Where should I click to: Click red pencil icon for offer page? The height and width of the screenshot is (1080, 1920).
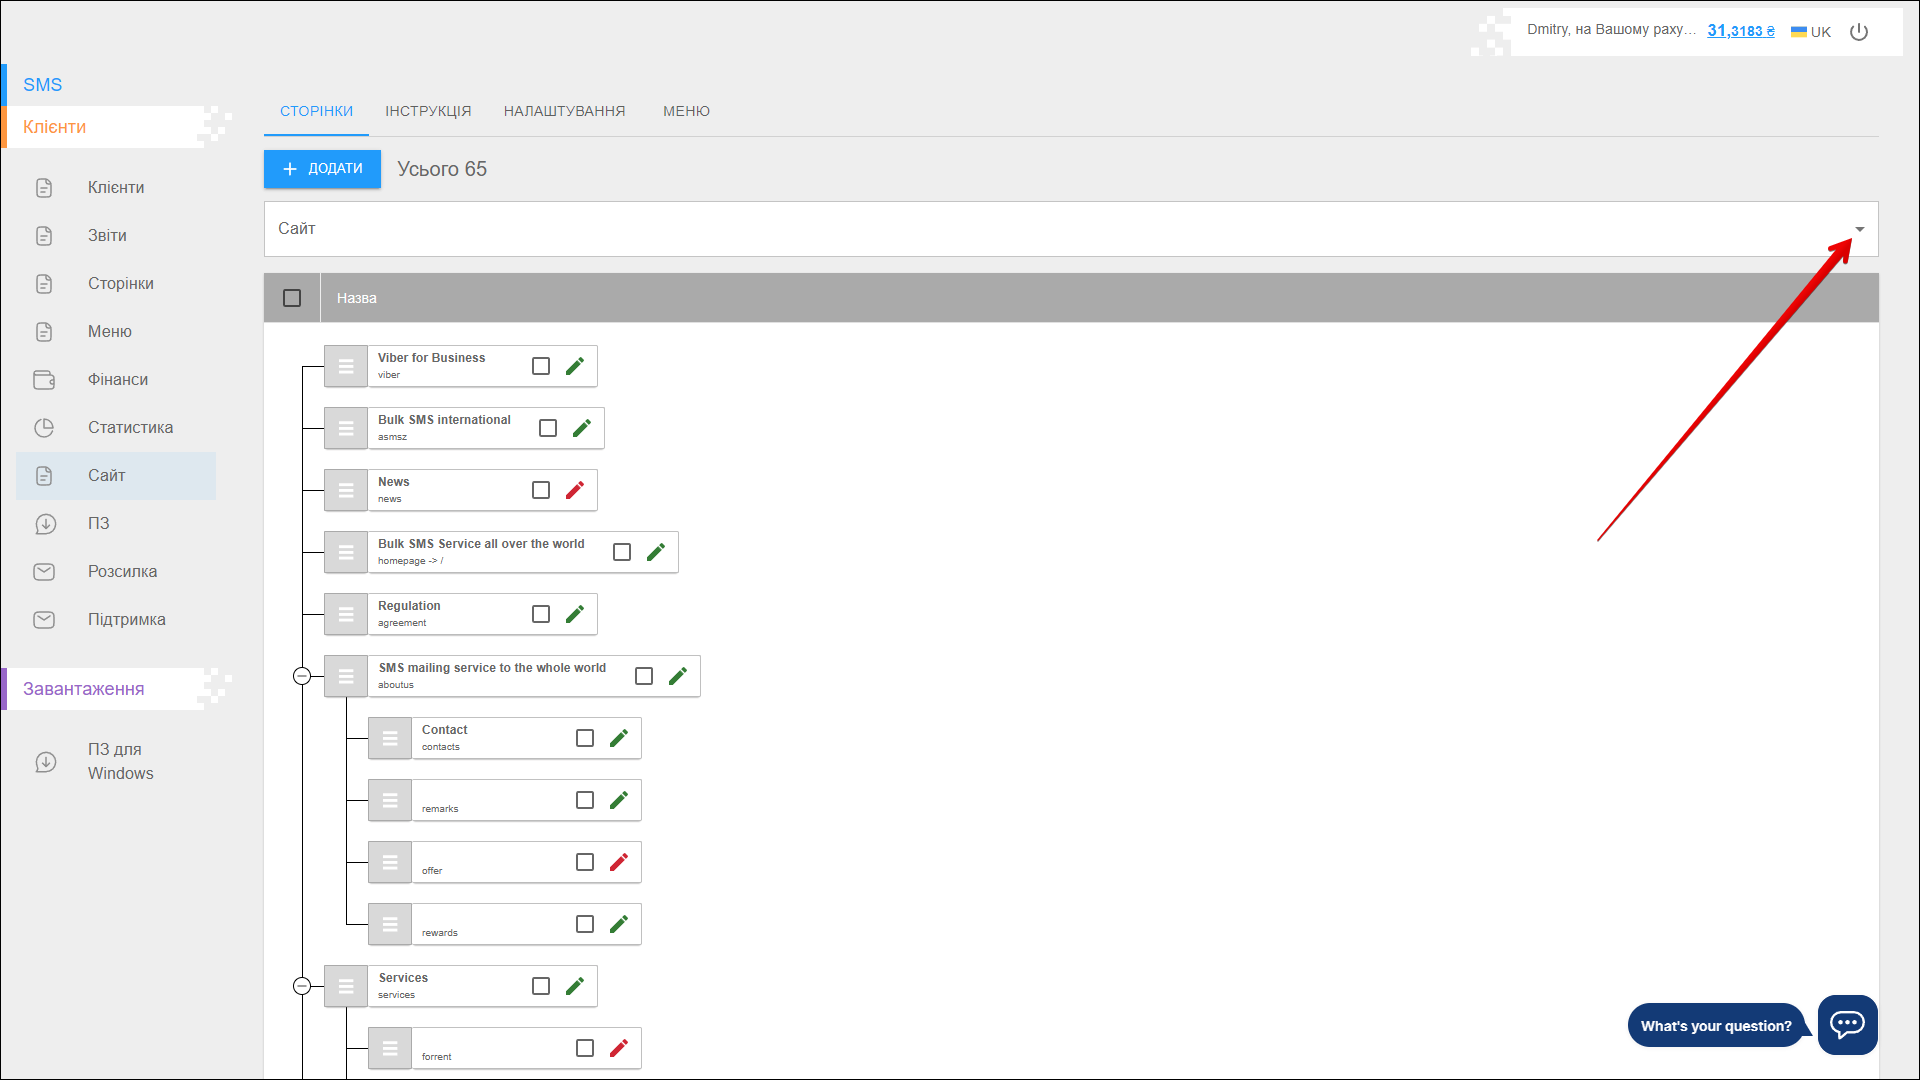click(619, 862)
